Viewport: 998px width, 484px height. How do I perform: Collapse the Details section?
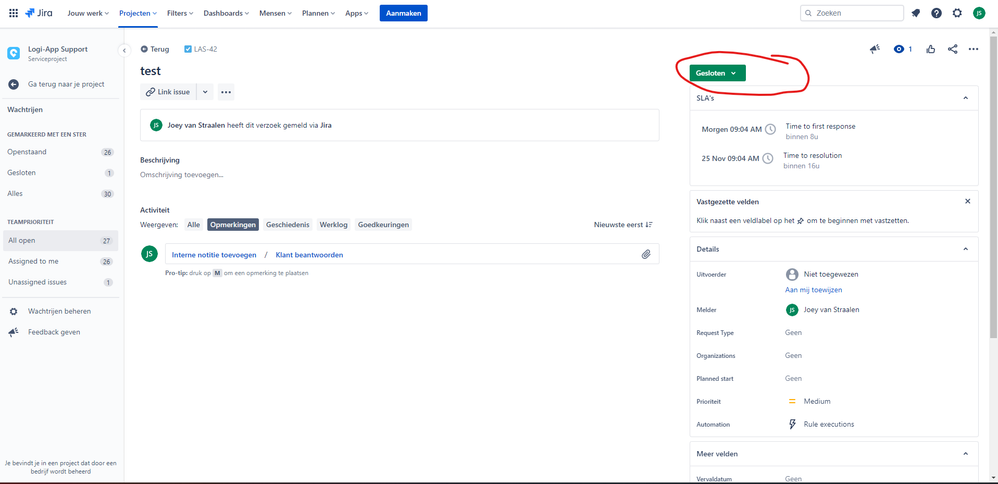click(x=965, y=249)
